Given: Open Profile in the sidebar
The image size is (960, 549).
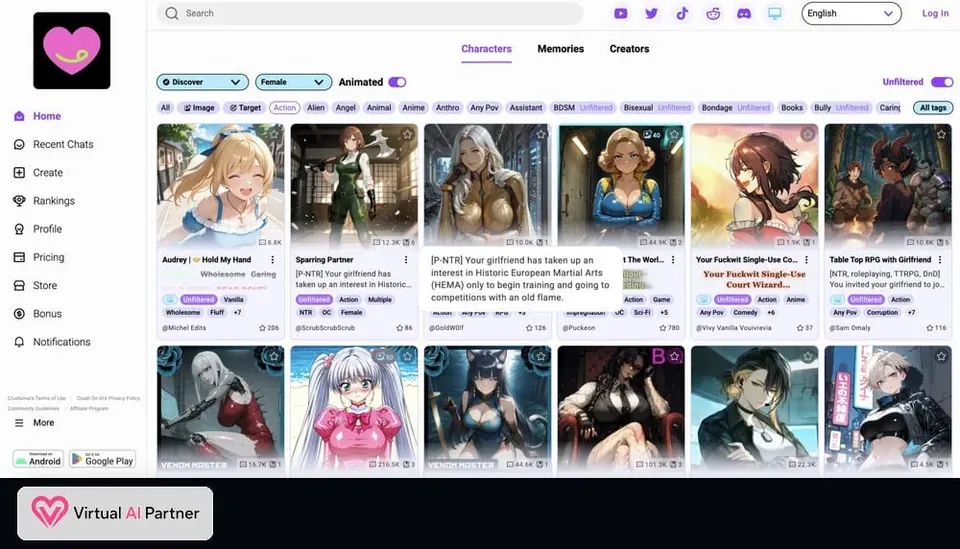Looking at the screenshot, I should [x=37, y=228].
